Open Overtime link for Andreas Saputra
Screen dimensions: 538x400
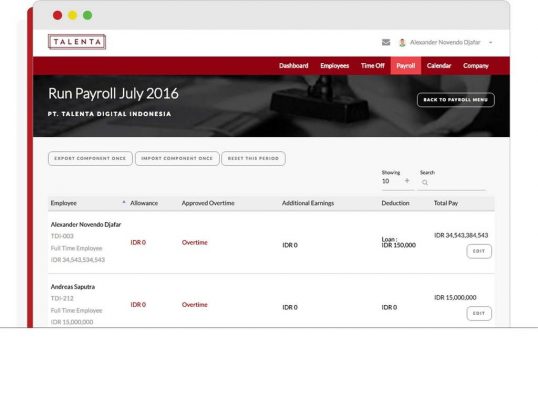coord(195,305)
